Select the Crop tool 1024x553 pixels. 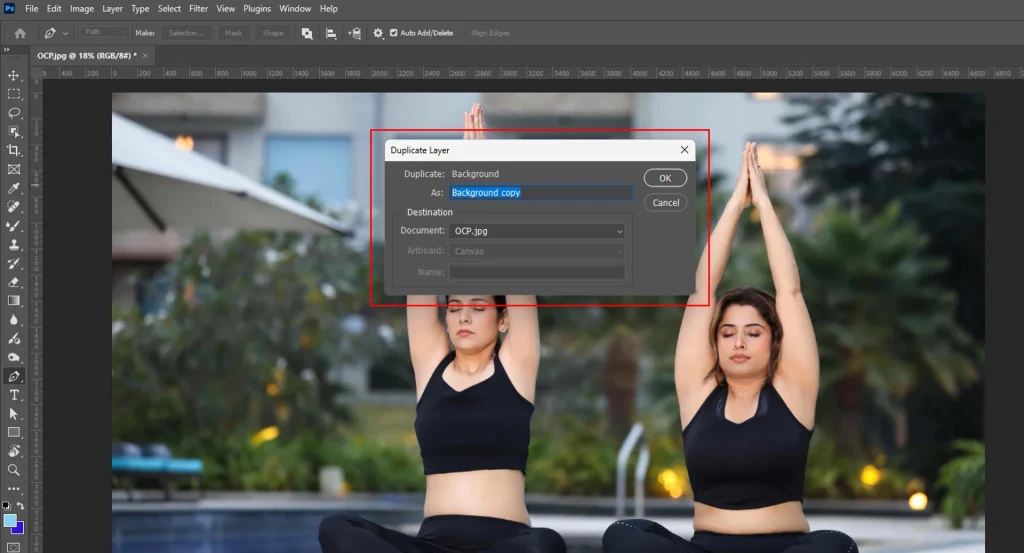point(14,150)
